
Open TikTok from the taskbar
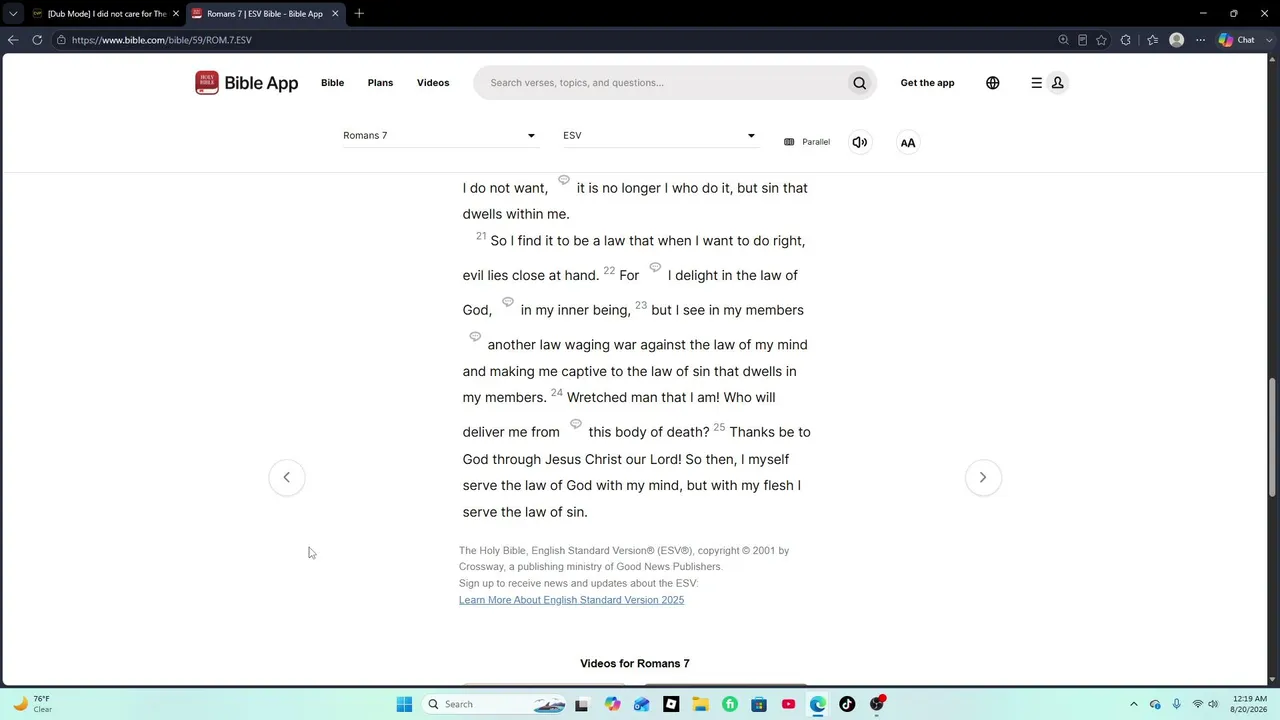point(847,704)
